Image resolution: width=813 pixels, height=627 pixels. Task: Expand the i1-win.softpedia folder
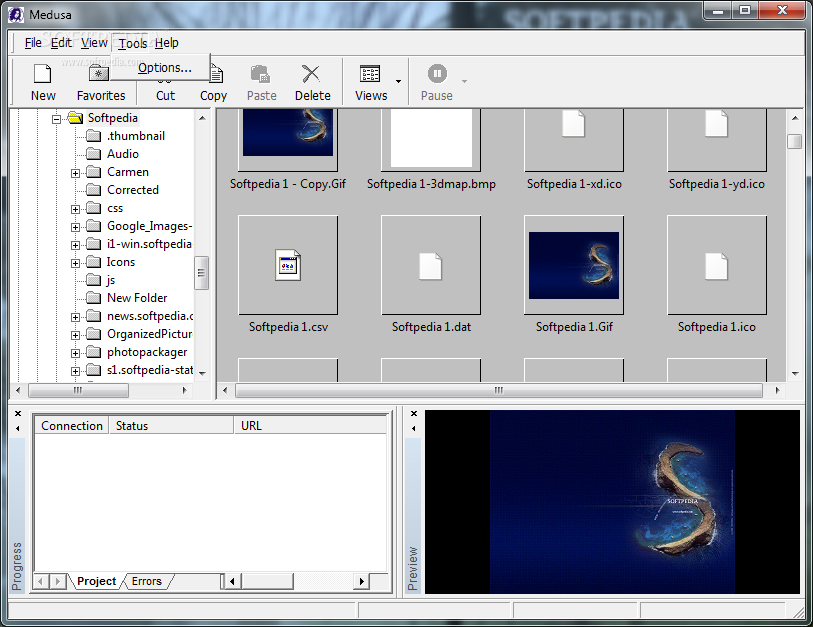pyautogui.click(x=76, y=245)
